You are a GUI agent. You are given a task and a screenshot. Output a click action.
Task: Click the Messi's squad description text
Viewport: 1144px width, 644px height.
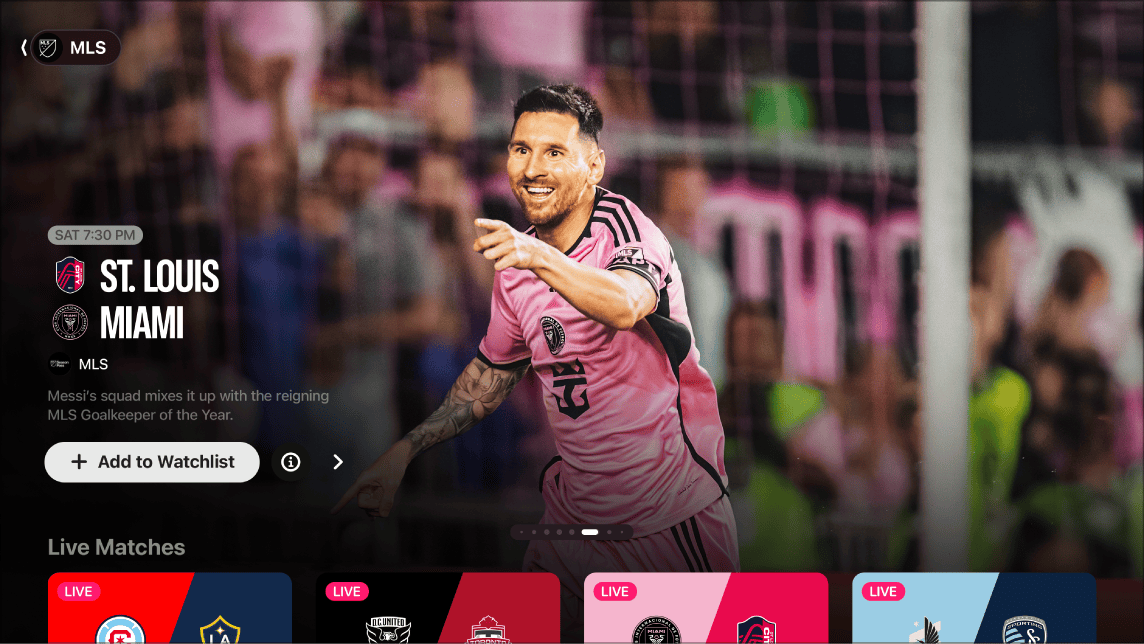click(x=188, y=406)
